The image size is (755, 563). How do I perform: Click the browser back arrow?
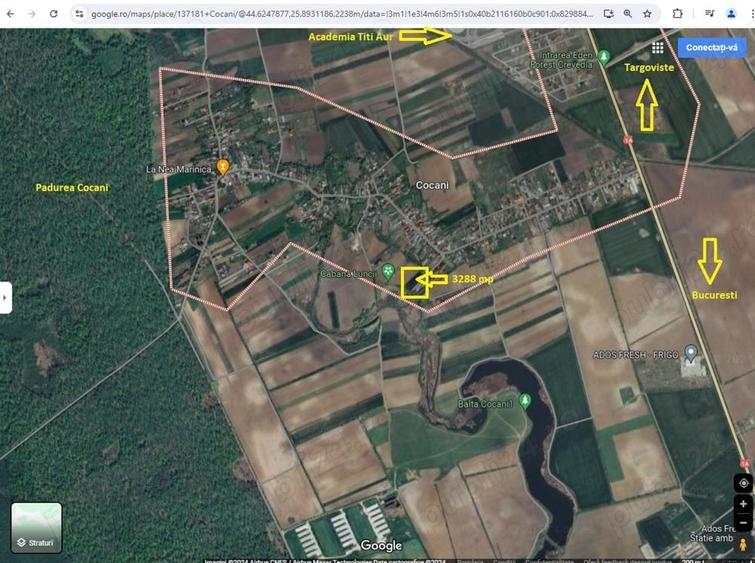click(x=11, y=14)
